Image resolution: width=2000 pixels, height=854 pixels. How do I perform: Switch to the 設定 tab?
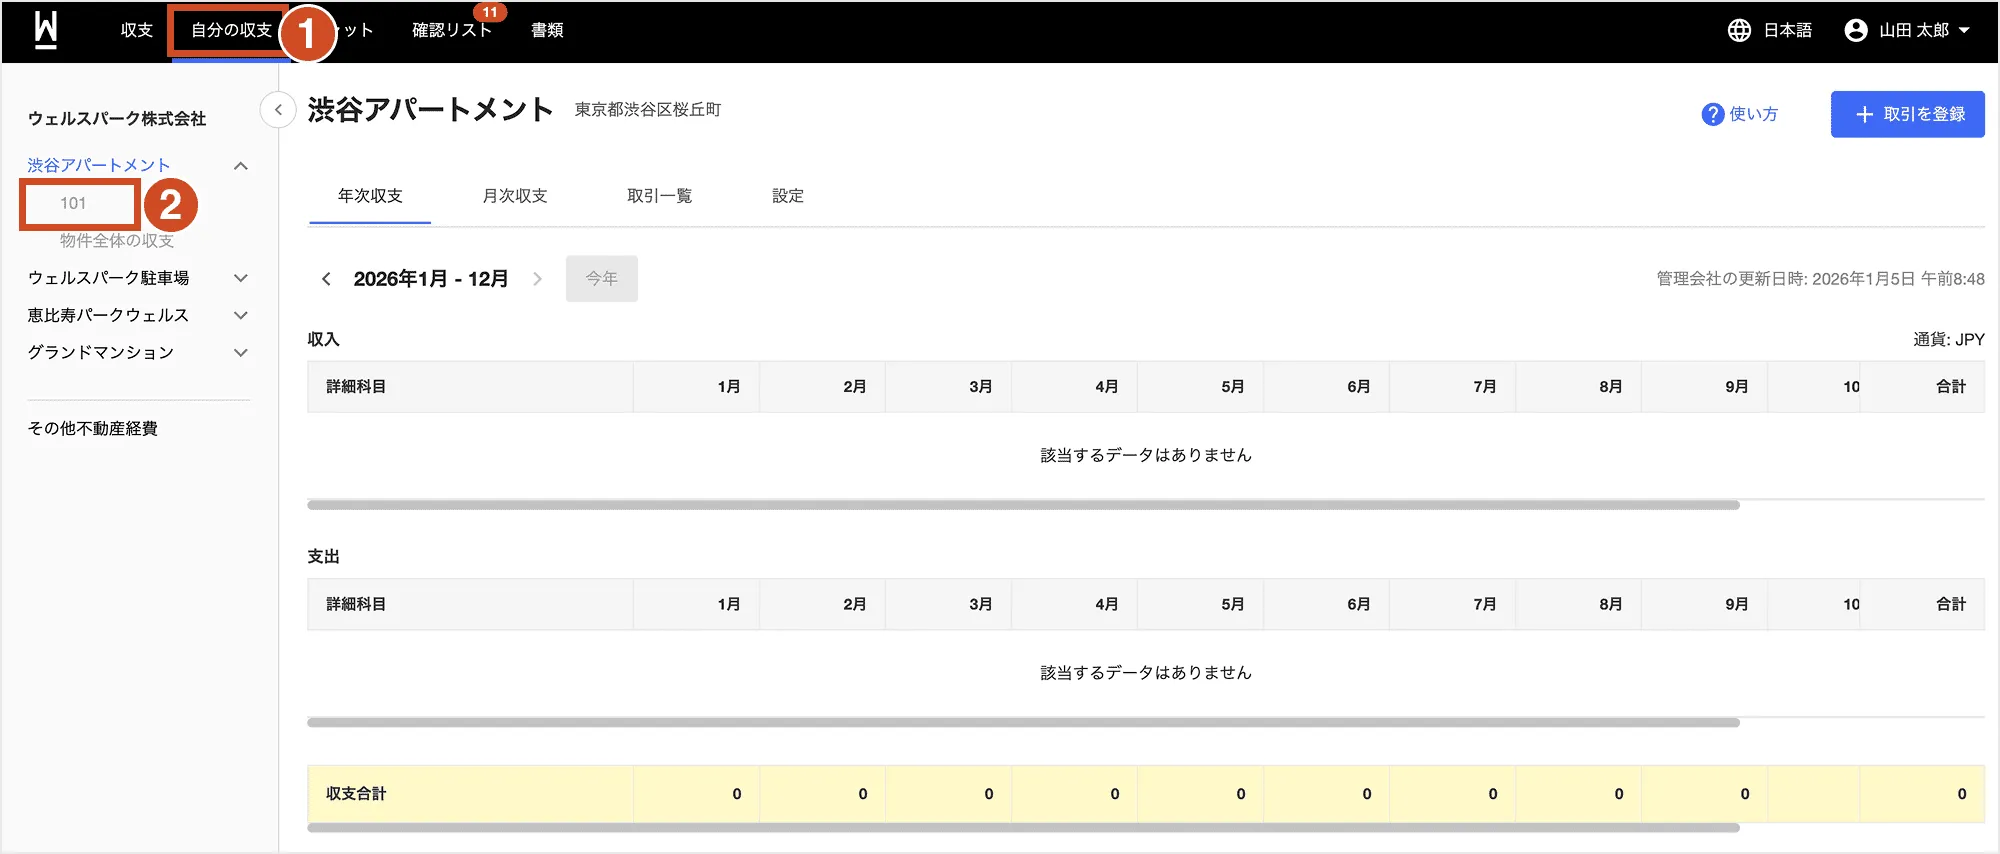[788, 196]
